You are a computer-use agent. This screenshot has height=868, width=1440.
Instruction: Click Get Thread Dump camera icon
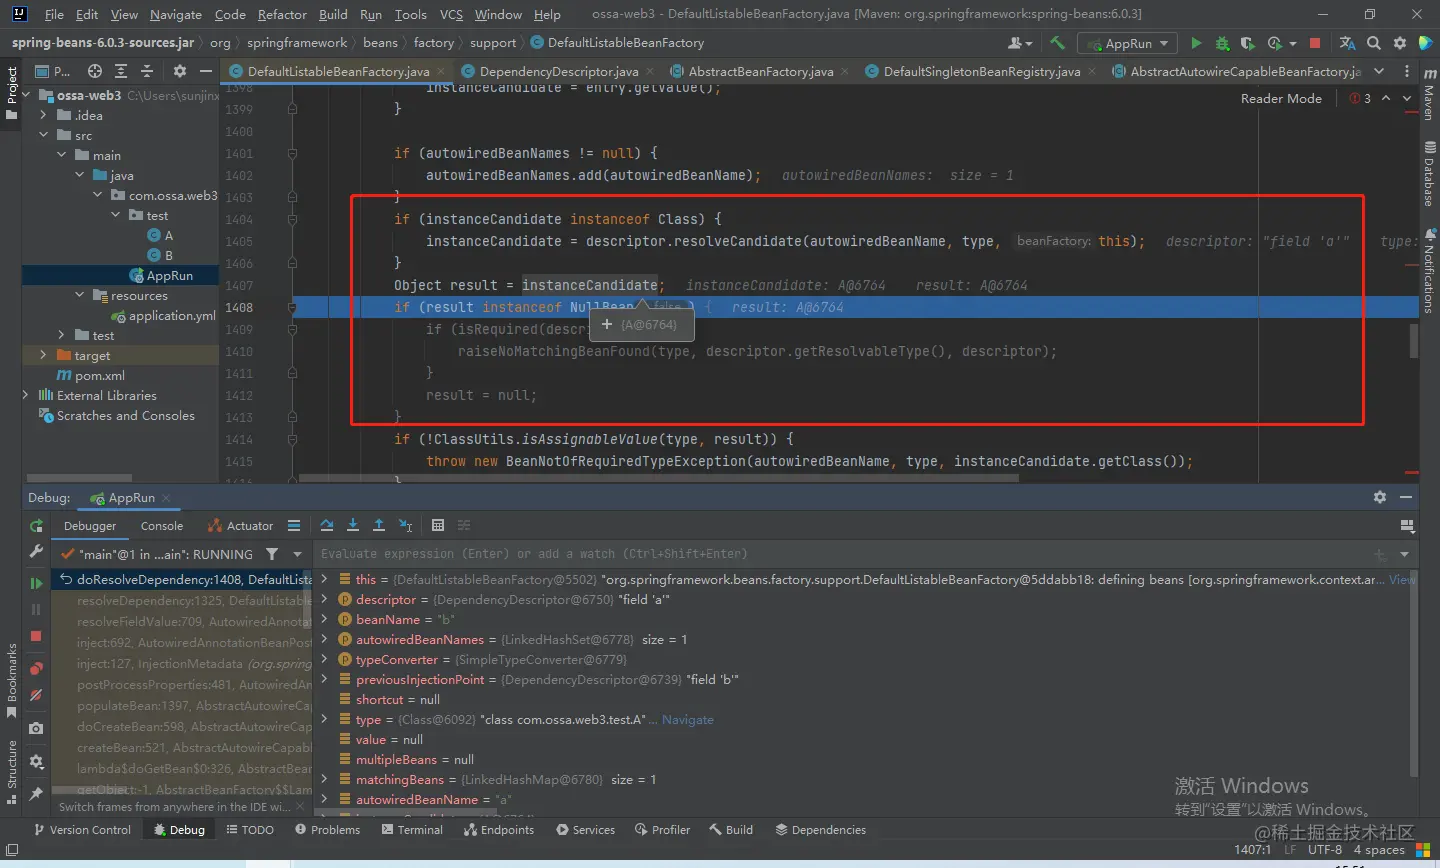[x=36, y=728]
